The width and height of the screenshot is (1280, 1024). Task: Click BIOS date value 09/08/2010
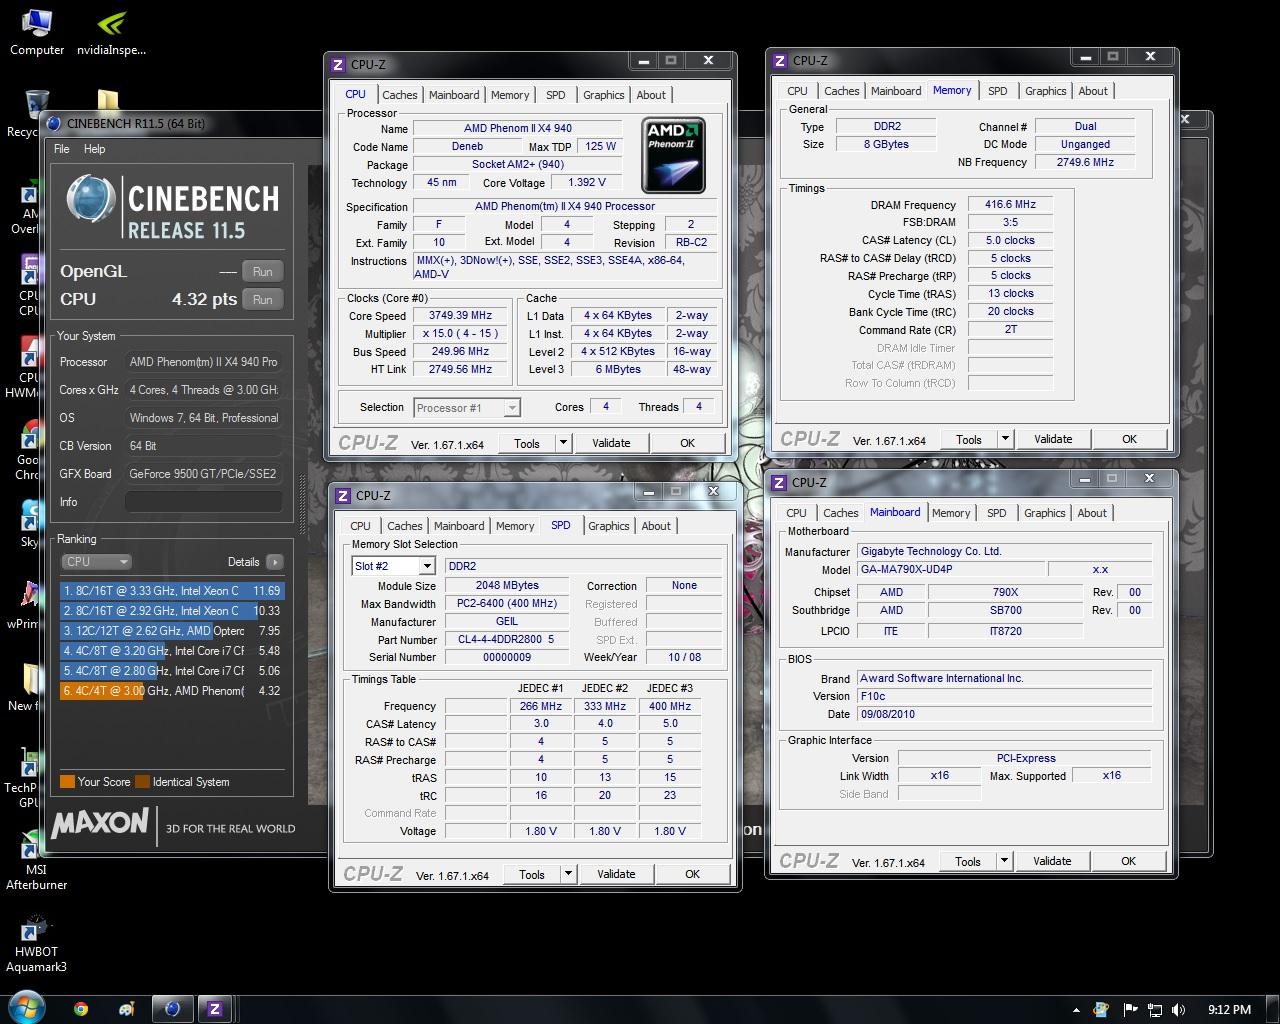tap(1005, 714)
